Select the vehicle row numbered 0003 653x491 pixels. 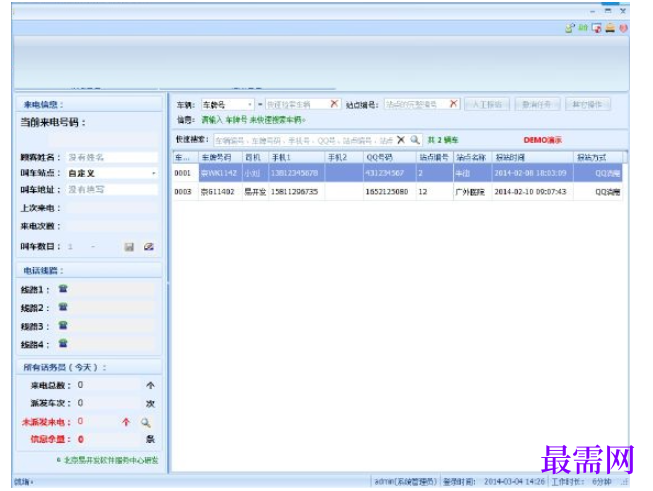coord(397,192)
